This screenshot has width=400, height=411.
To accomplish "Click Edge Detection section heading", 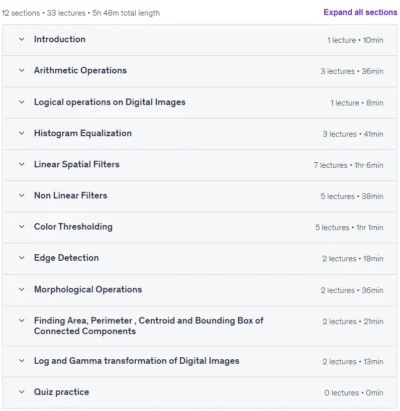I will pos(66,258).
